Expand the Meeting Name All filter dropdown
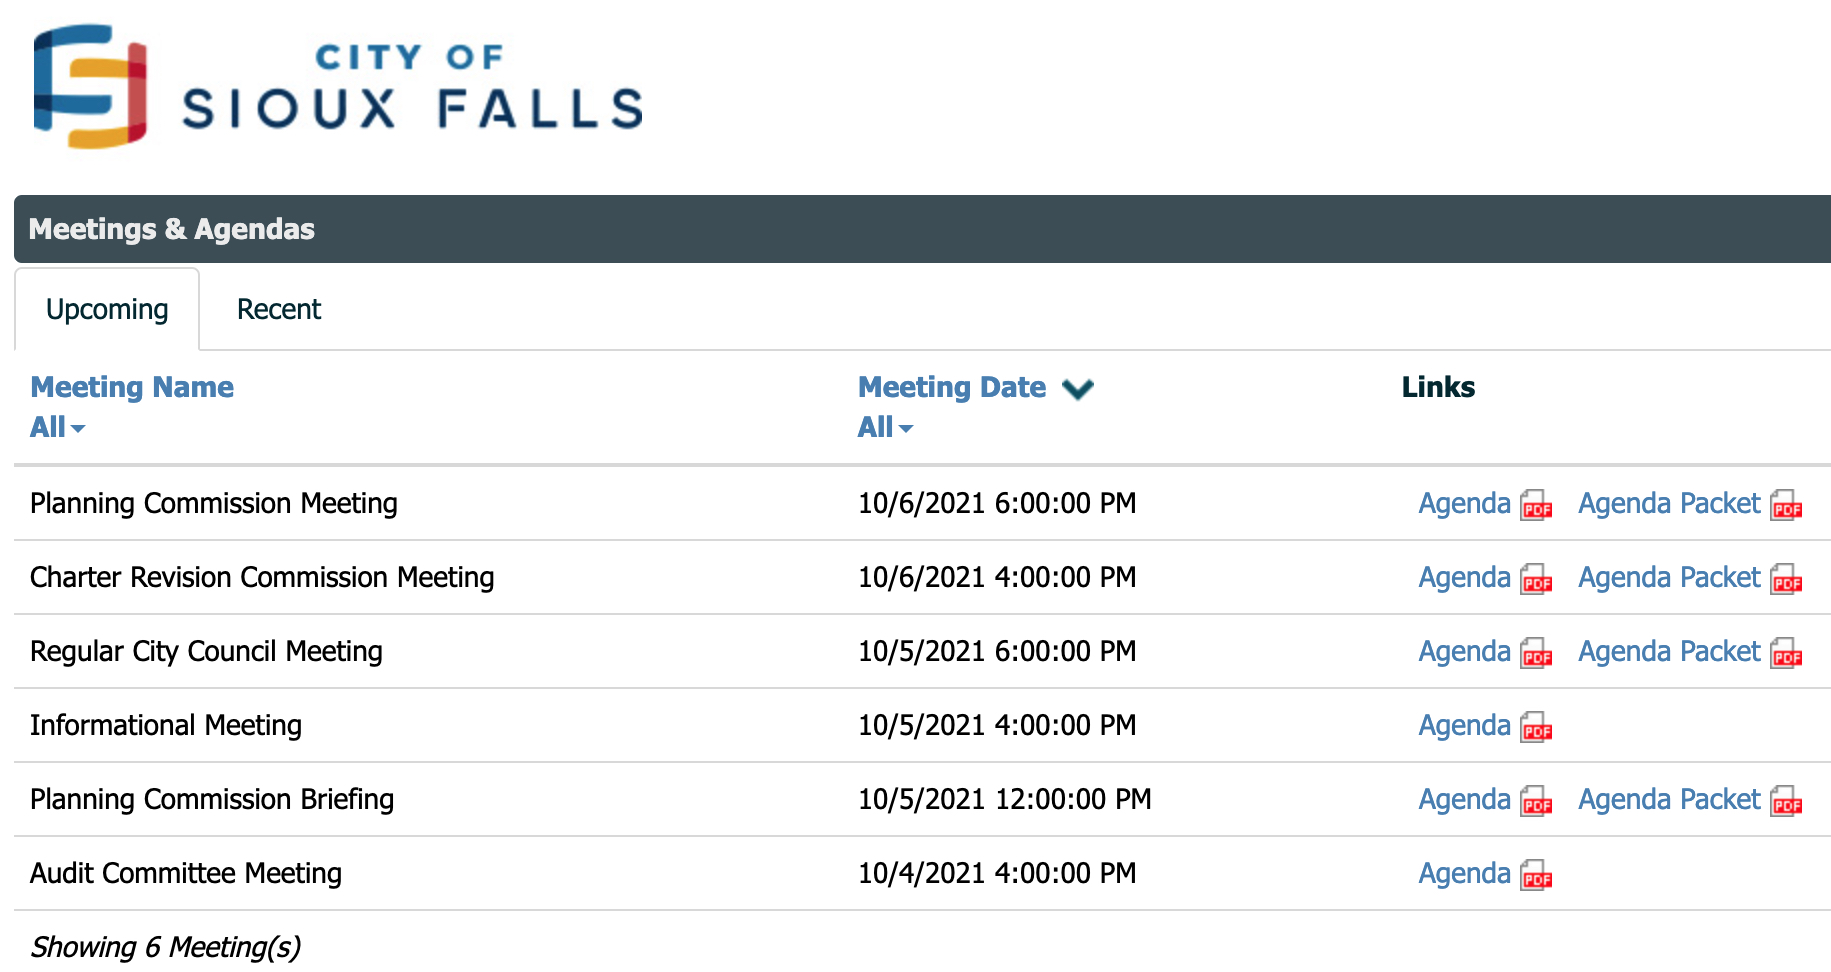This screenshot has width=1831, height=972. coord(57,427)
